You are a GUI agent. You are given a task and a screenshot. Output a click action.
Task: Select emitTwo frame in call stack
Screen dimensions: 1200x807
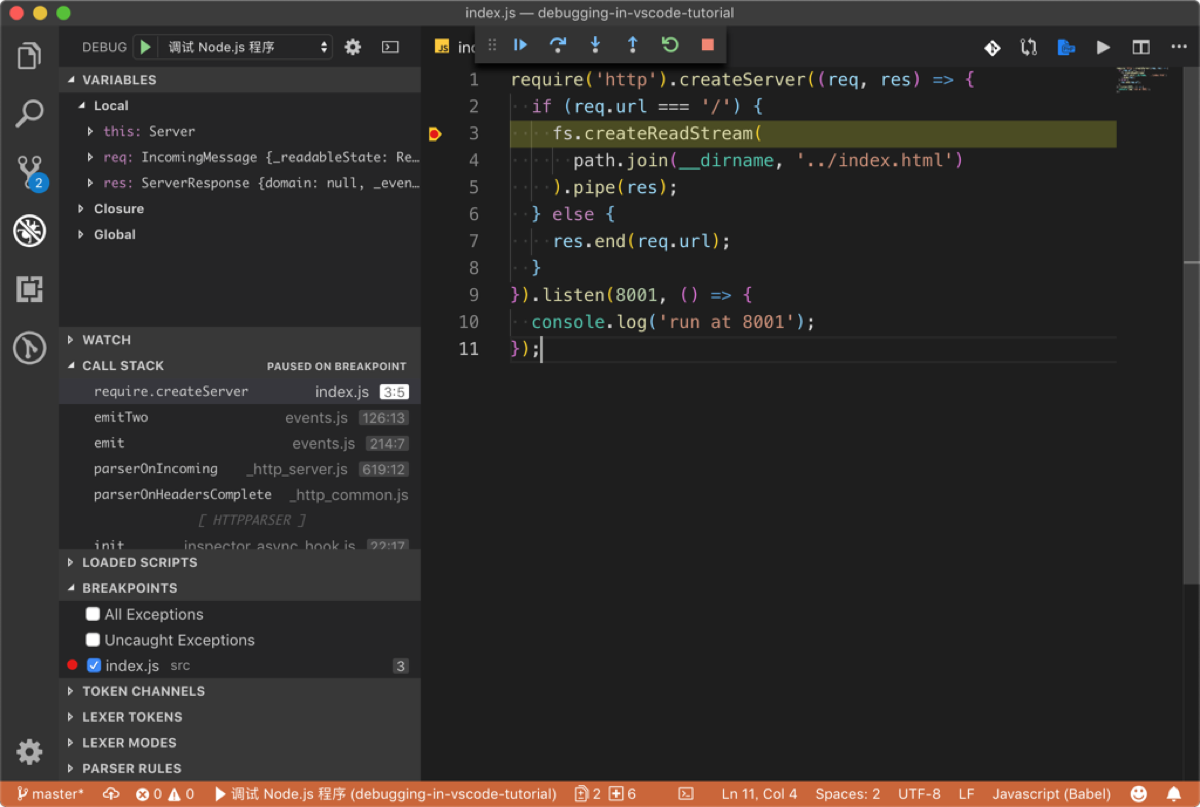click(121, 417)
